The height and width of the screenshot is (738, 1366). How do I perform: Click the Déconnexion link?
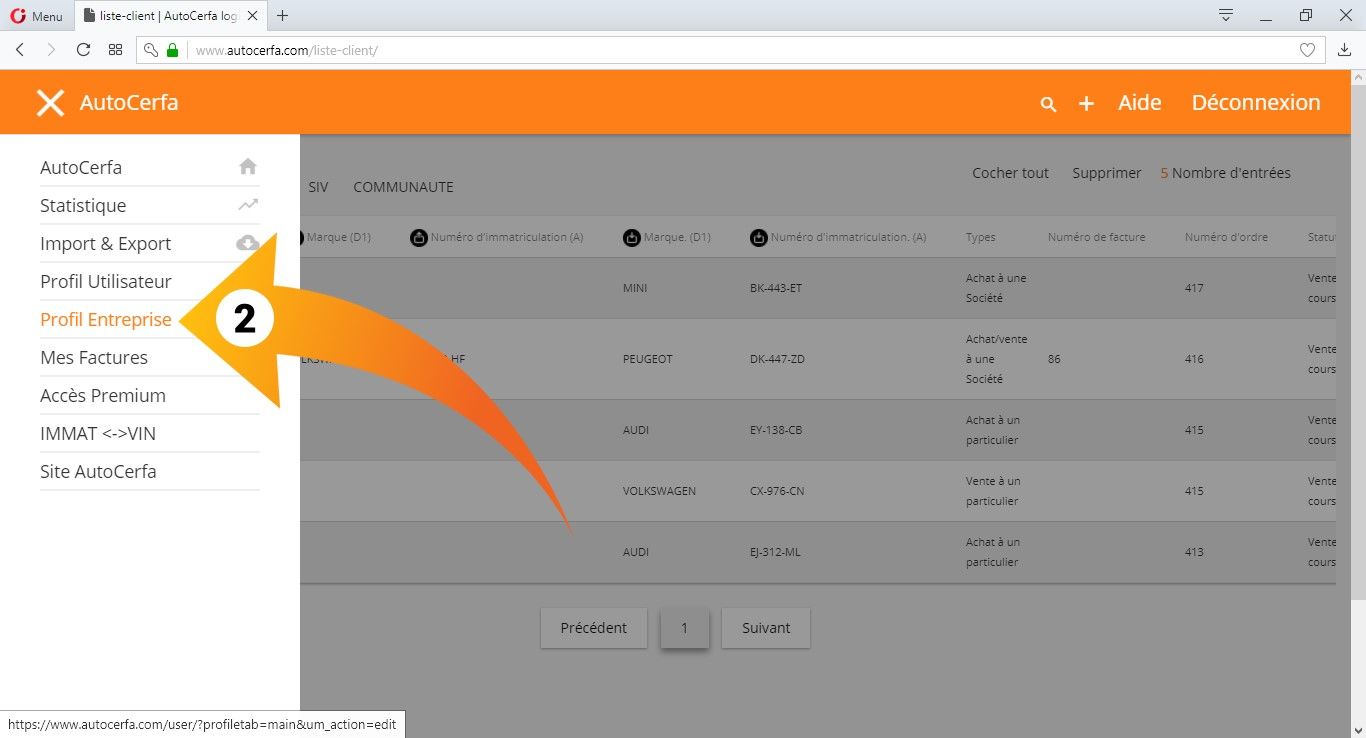pyautogui.click(x=1255, y=103)
